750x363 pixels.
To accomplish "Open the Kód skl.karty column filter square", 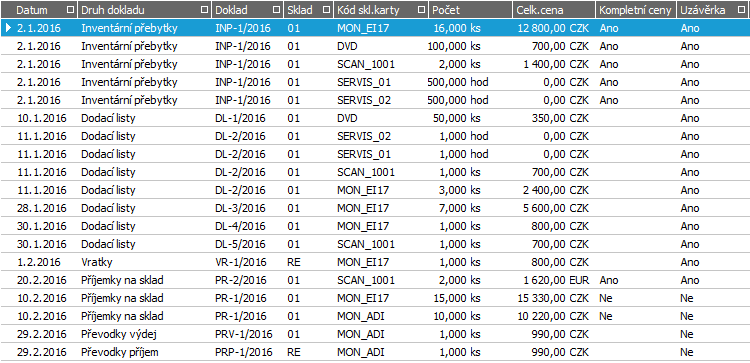I will (x=421, y=10).
